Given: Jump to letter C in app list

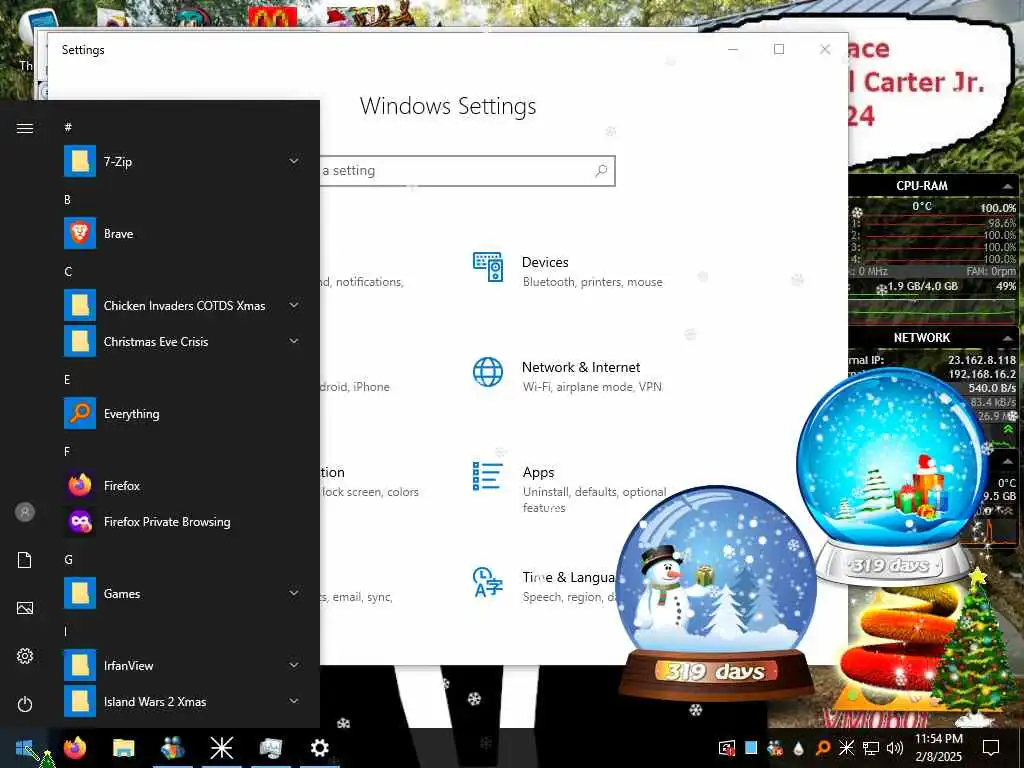Looking at the screenshot, I should tap(68, 272).
